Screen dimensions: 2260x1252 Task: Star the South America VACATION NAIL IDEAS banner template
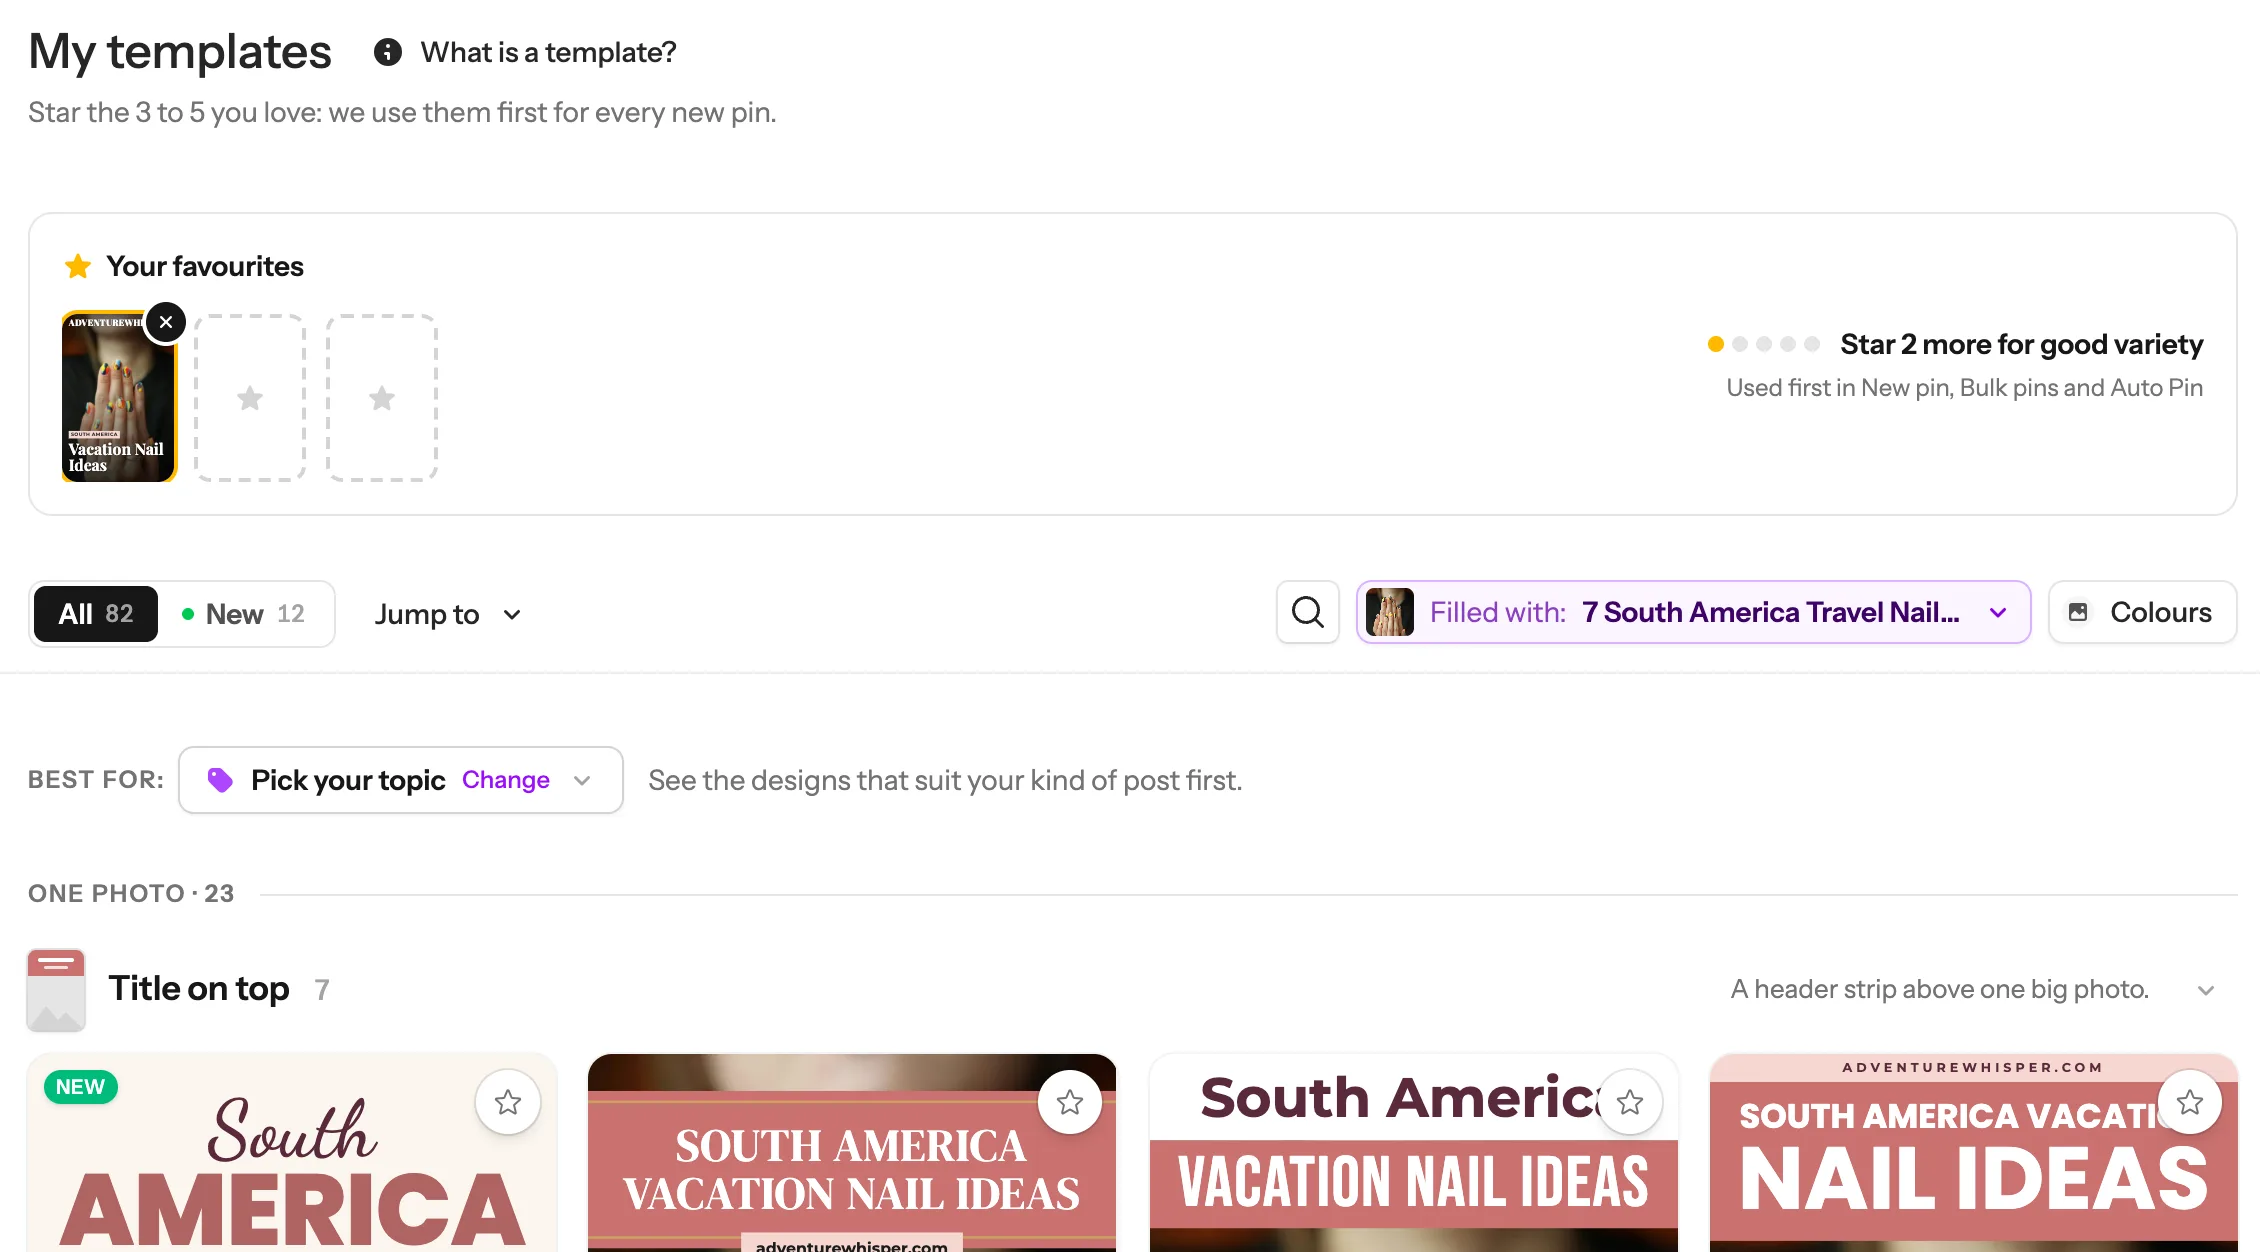1630,1102
